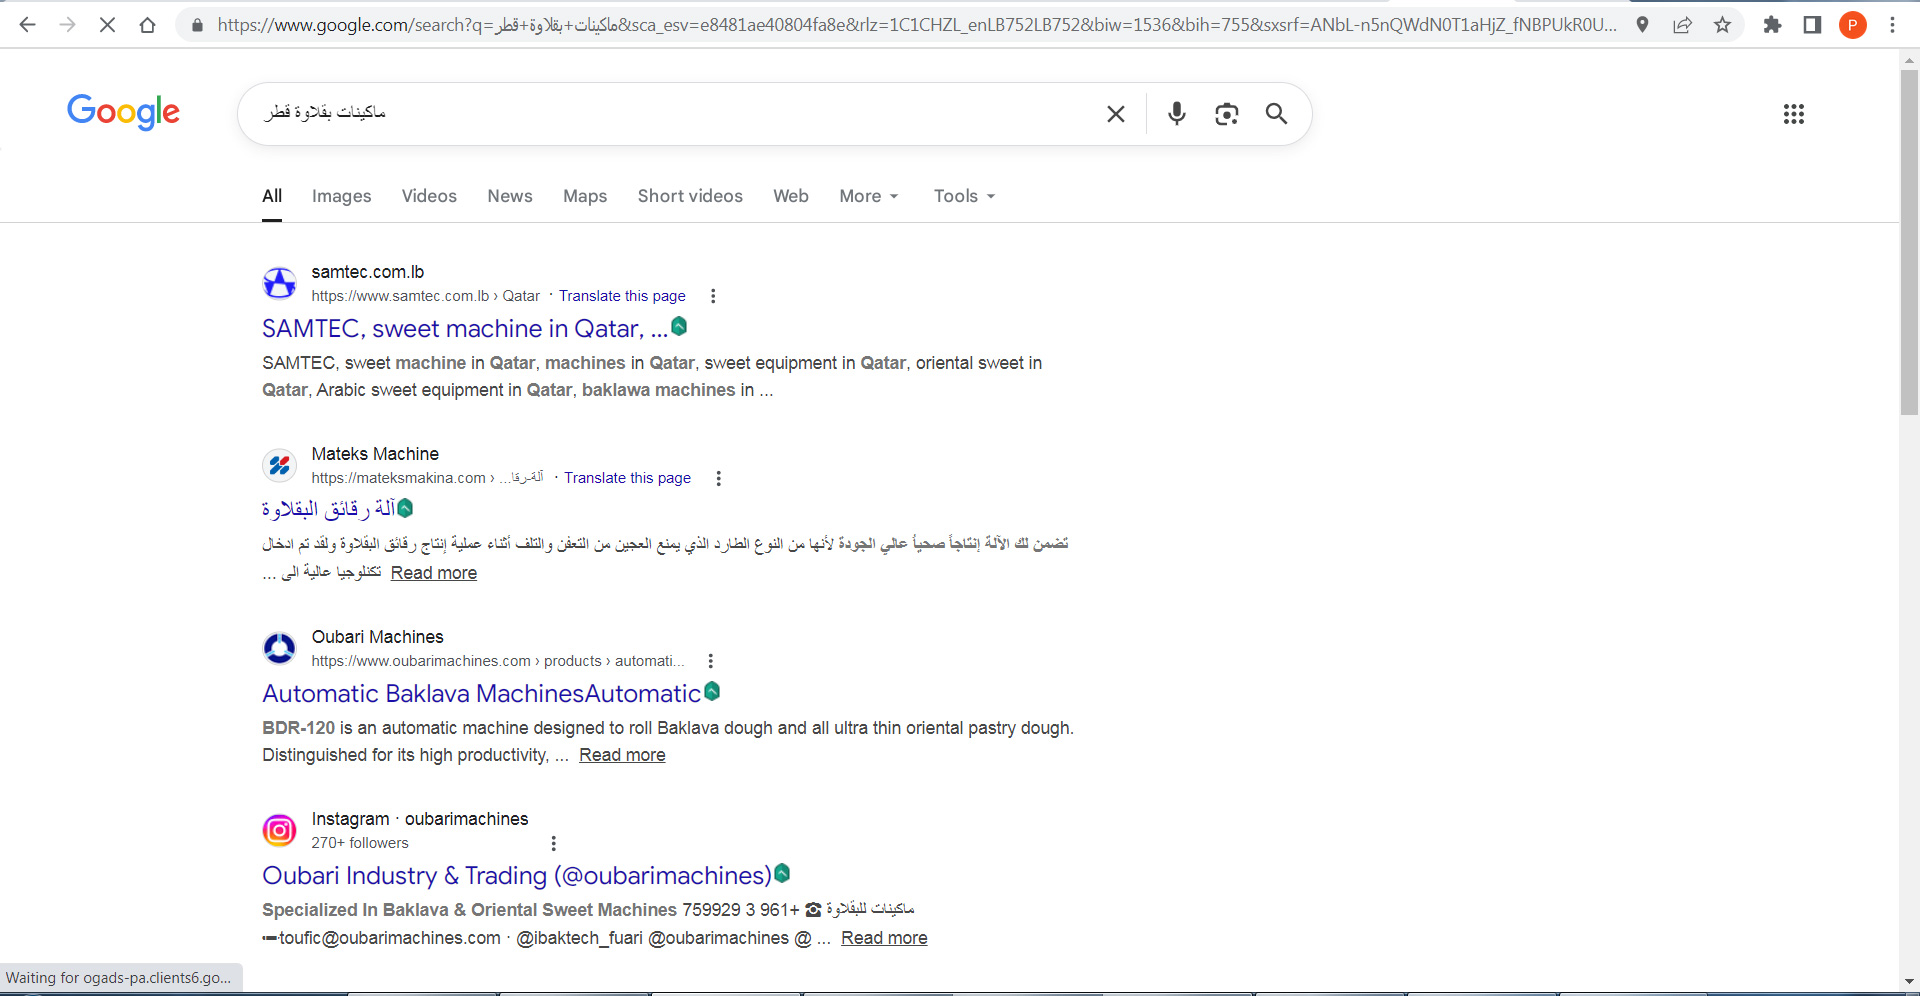The height and width of the screenshot is (996, 1920).
Task: Switch to Maps tab
Action: click(585, 196)
